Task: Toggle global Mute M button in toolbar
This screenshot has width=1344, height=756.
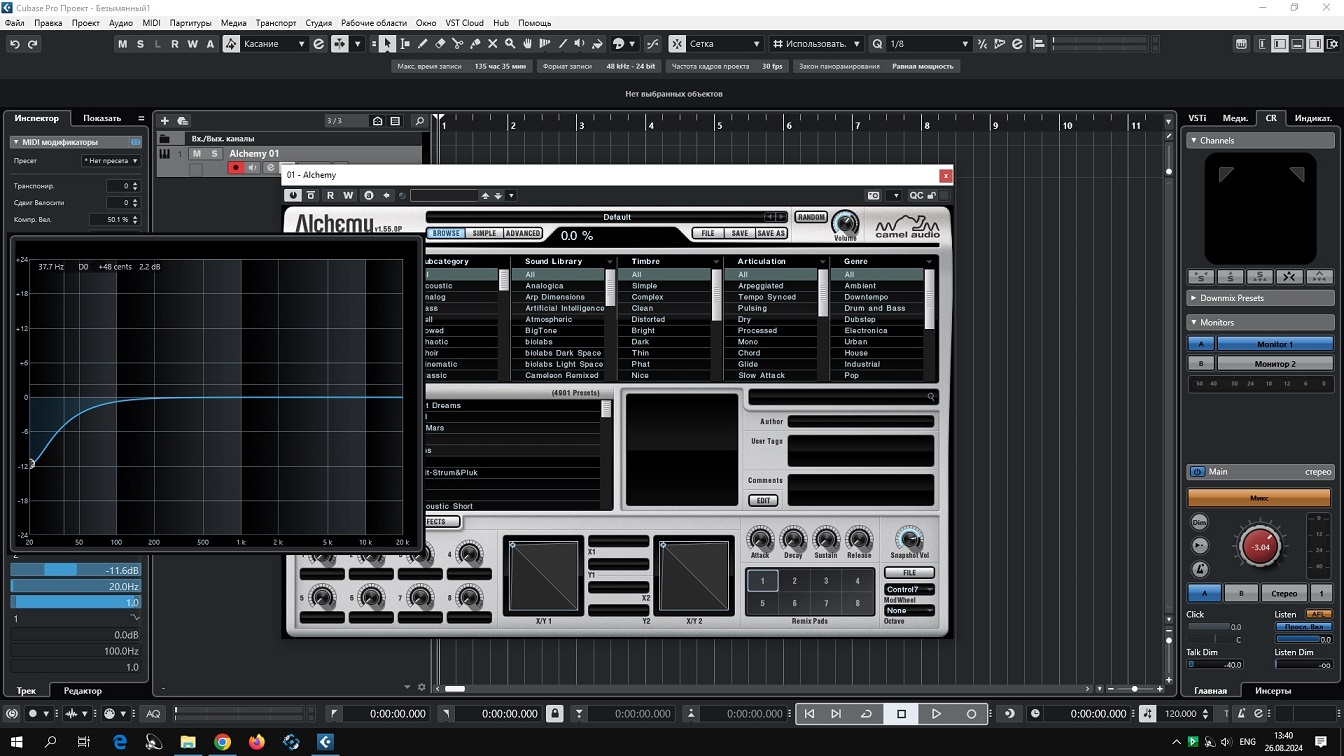Action: 122,44
